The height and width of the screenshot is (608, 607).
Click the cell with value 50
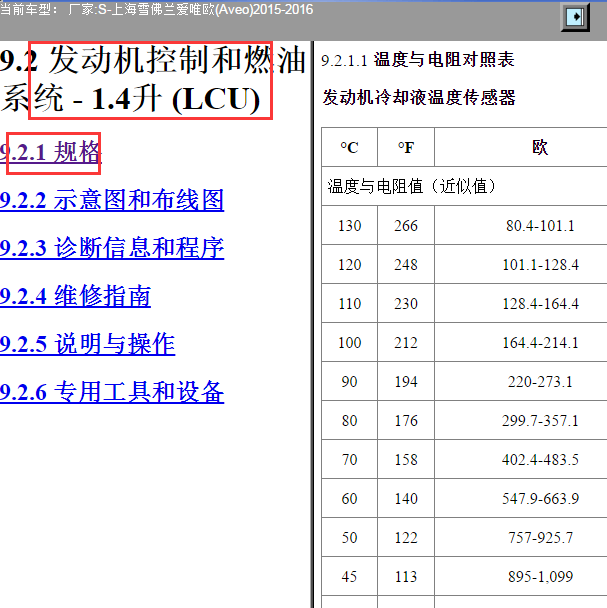point(349,538)
